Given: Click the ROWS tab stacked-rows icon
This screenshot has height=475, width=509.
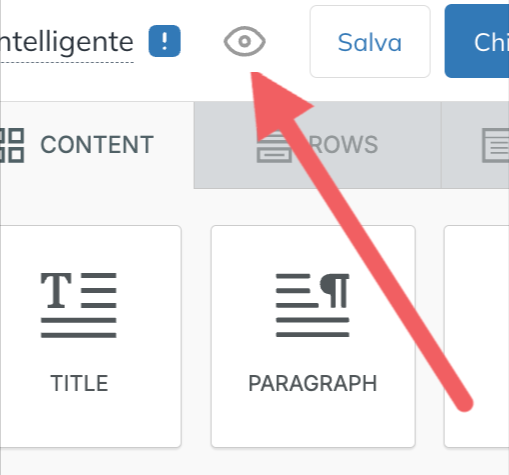Looking at the screenshot, I should click(x=274, y=147).
